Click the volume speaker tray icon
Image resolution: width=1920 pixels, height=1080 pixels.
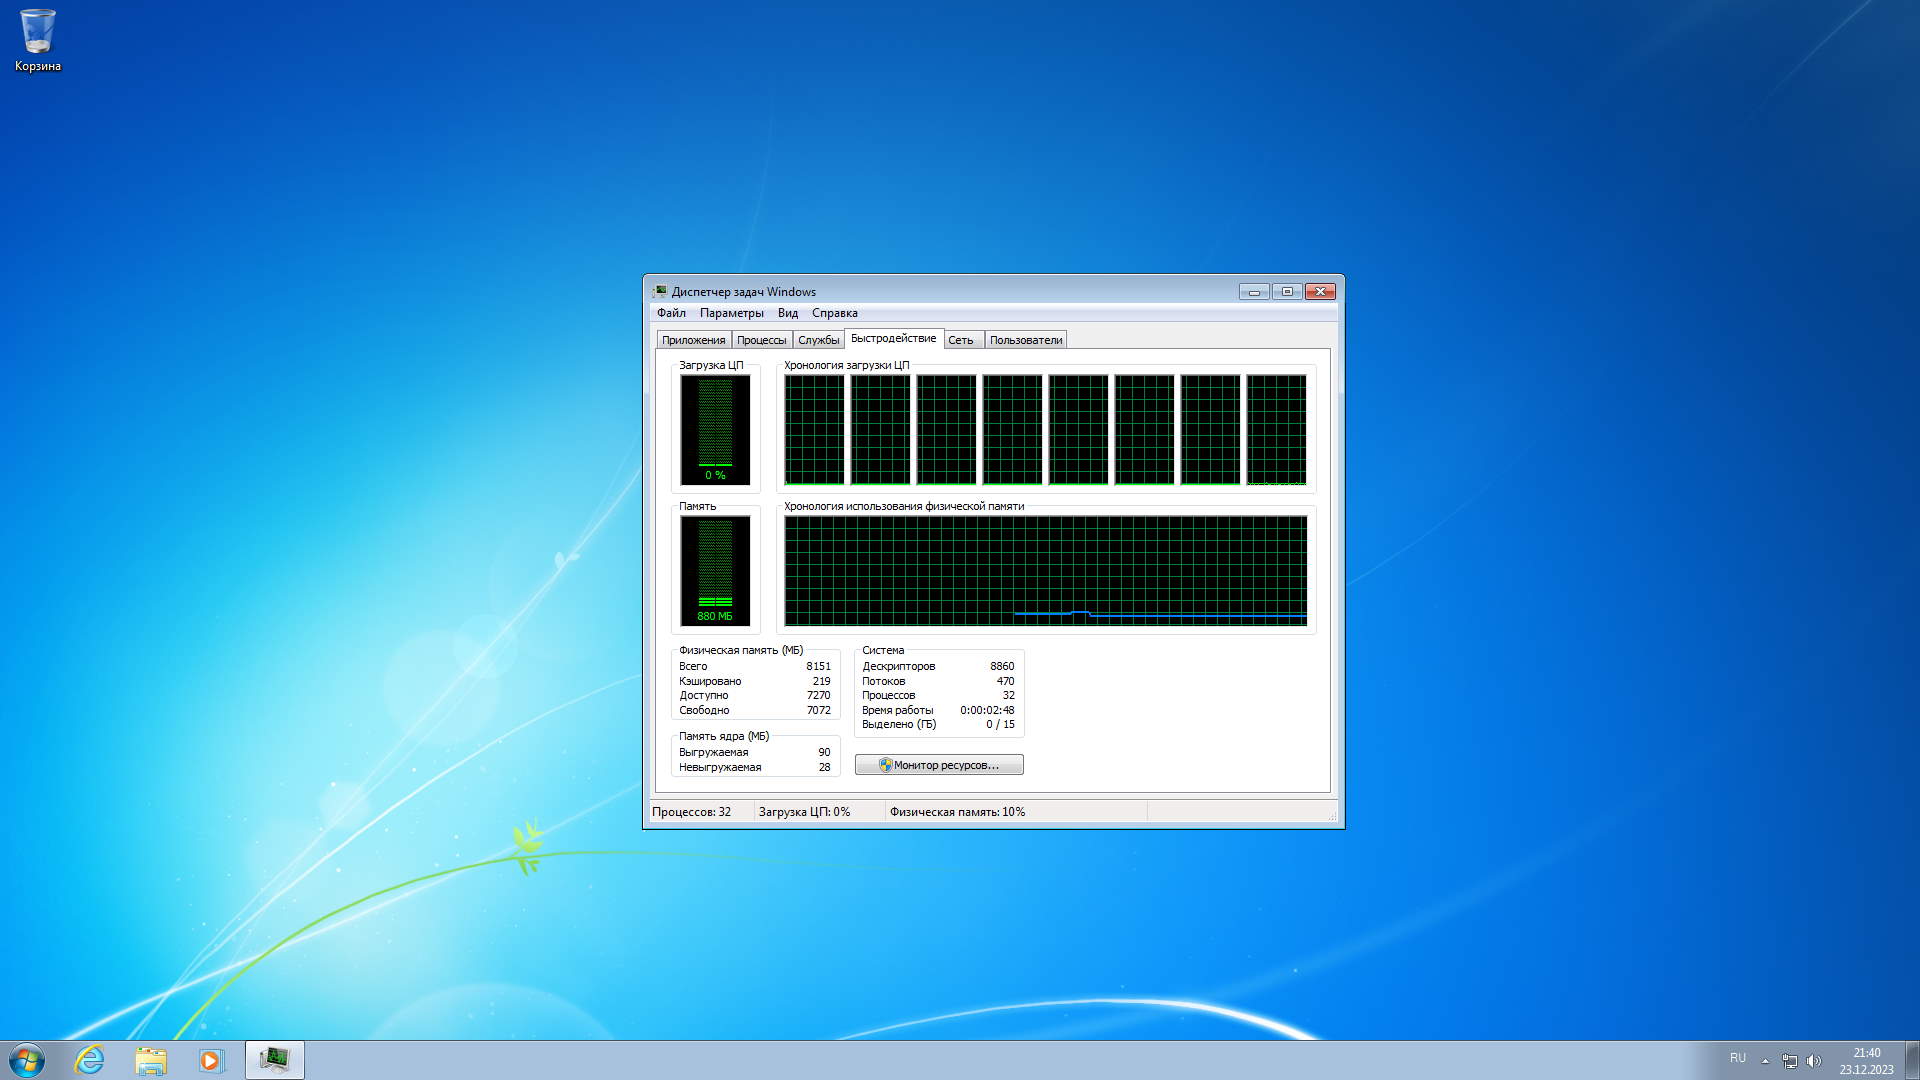[1814, 1060]
